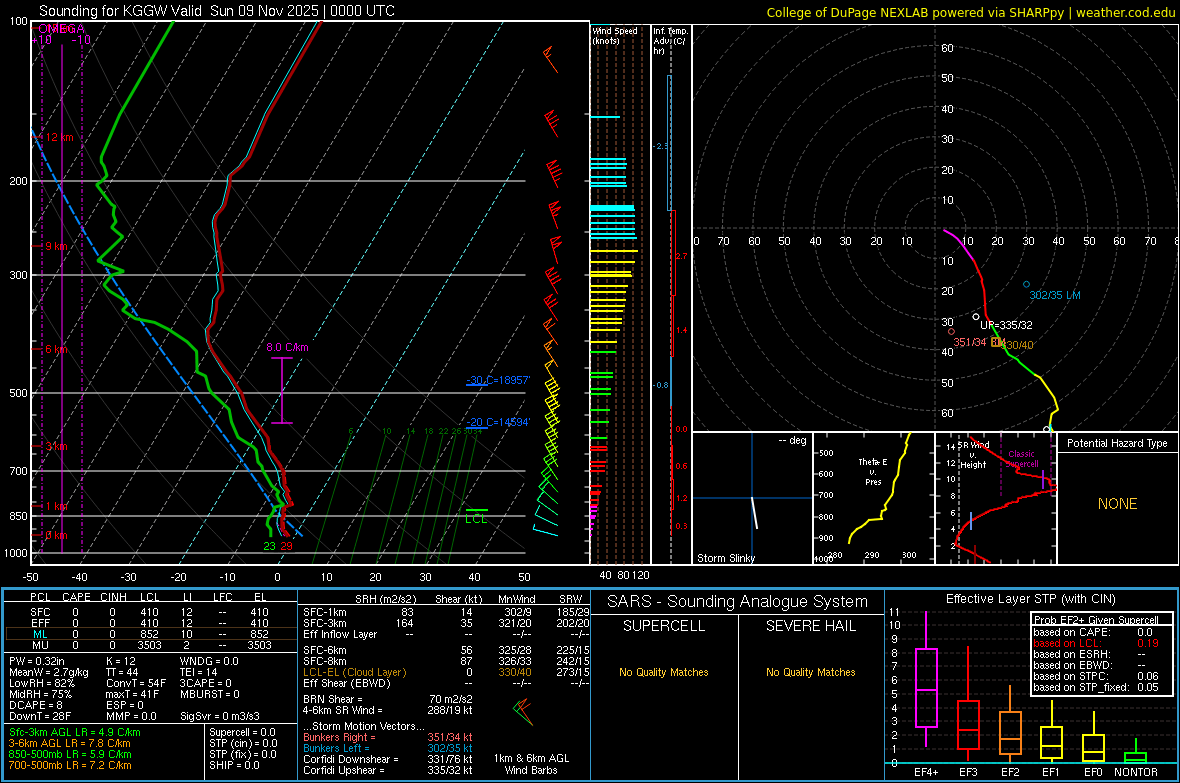
Task: Click the 'Sounding for KGGW Valid' title text
Action: (120, 11)
